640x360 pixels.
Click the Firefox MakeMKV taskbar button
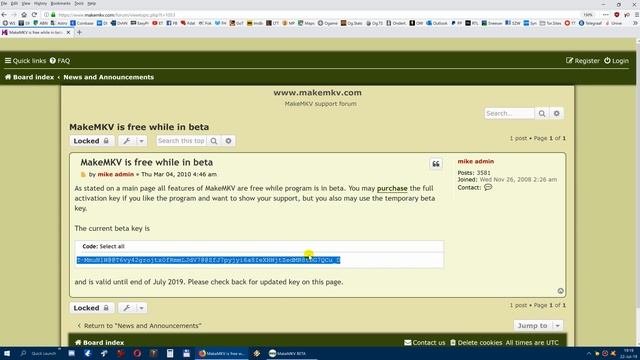(222, 353)
